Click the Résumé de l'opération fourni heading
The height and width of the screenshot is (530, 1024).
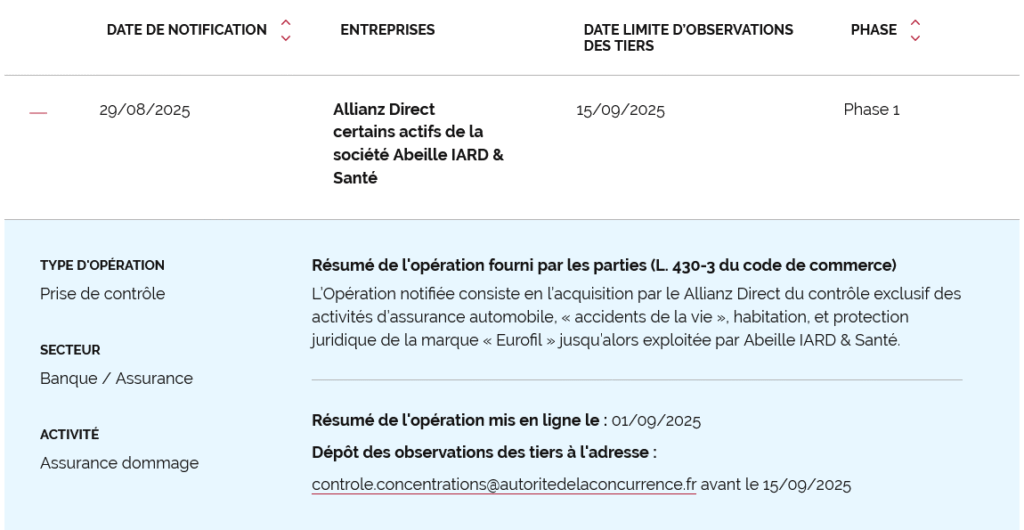[604, 266]
